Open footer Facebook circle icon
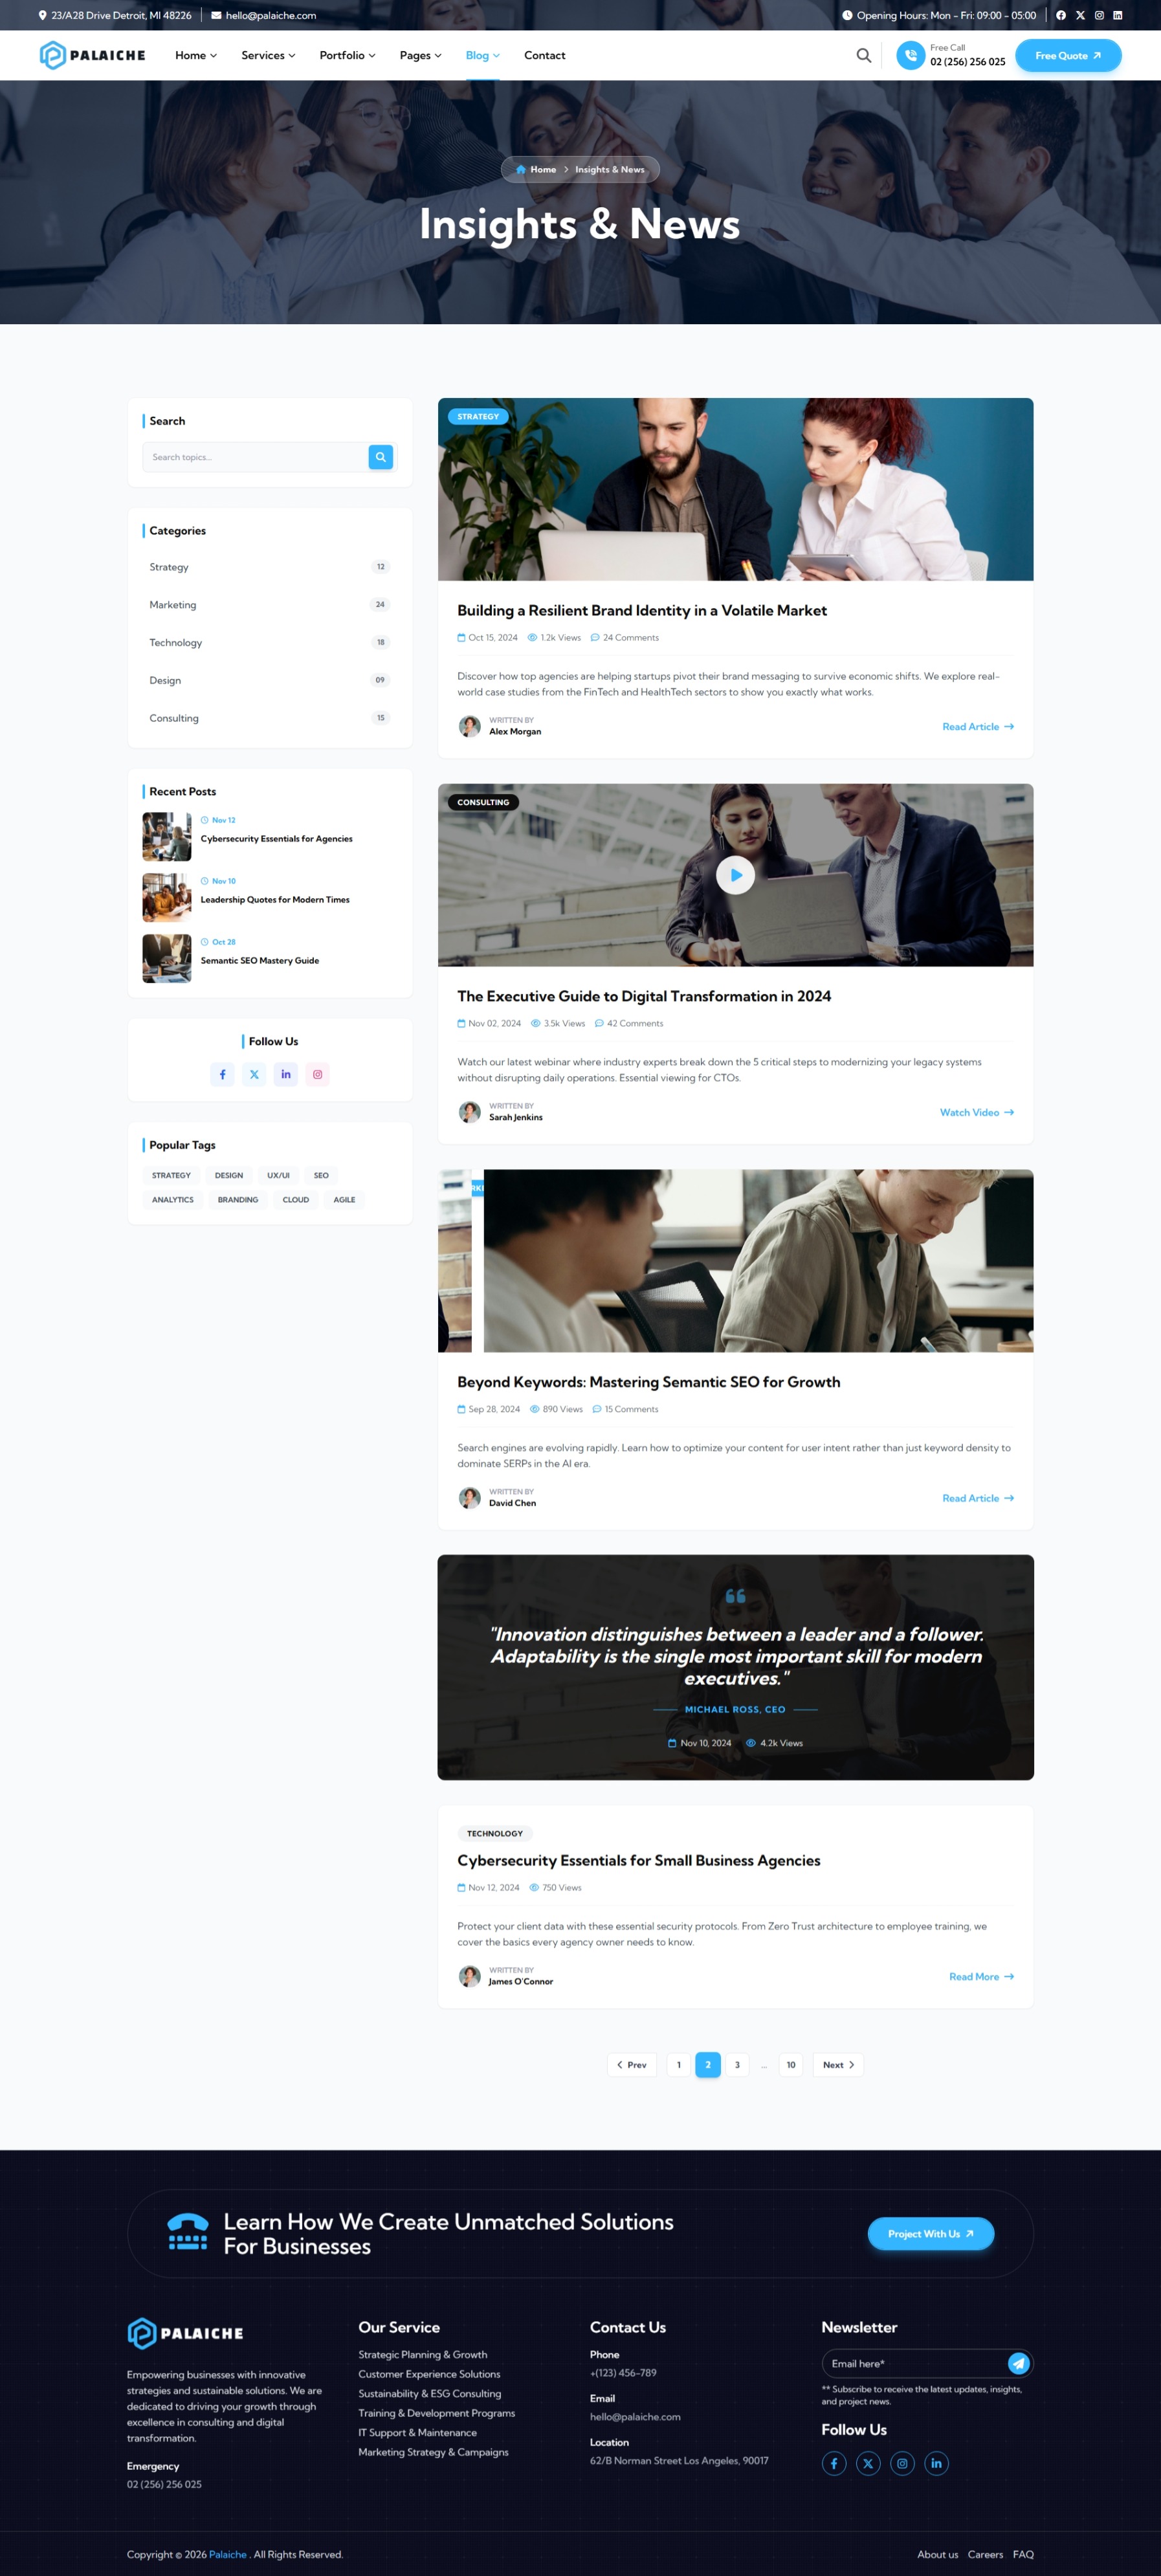Image resolution: width=1161 pixels, height=2576 pixels. tap(834, 2463)
